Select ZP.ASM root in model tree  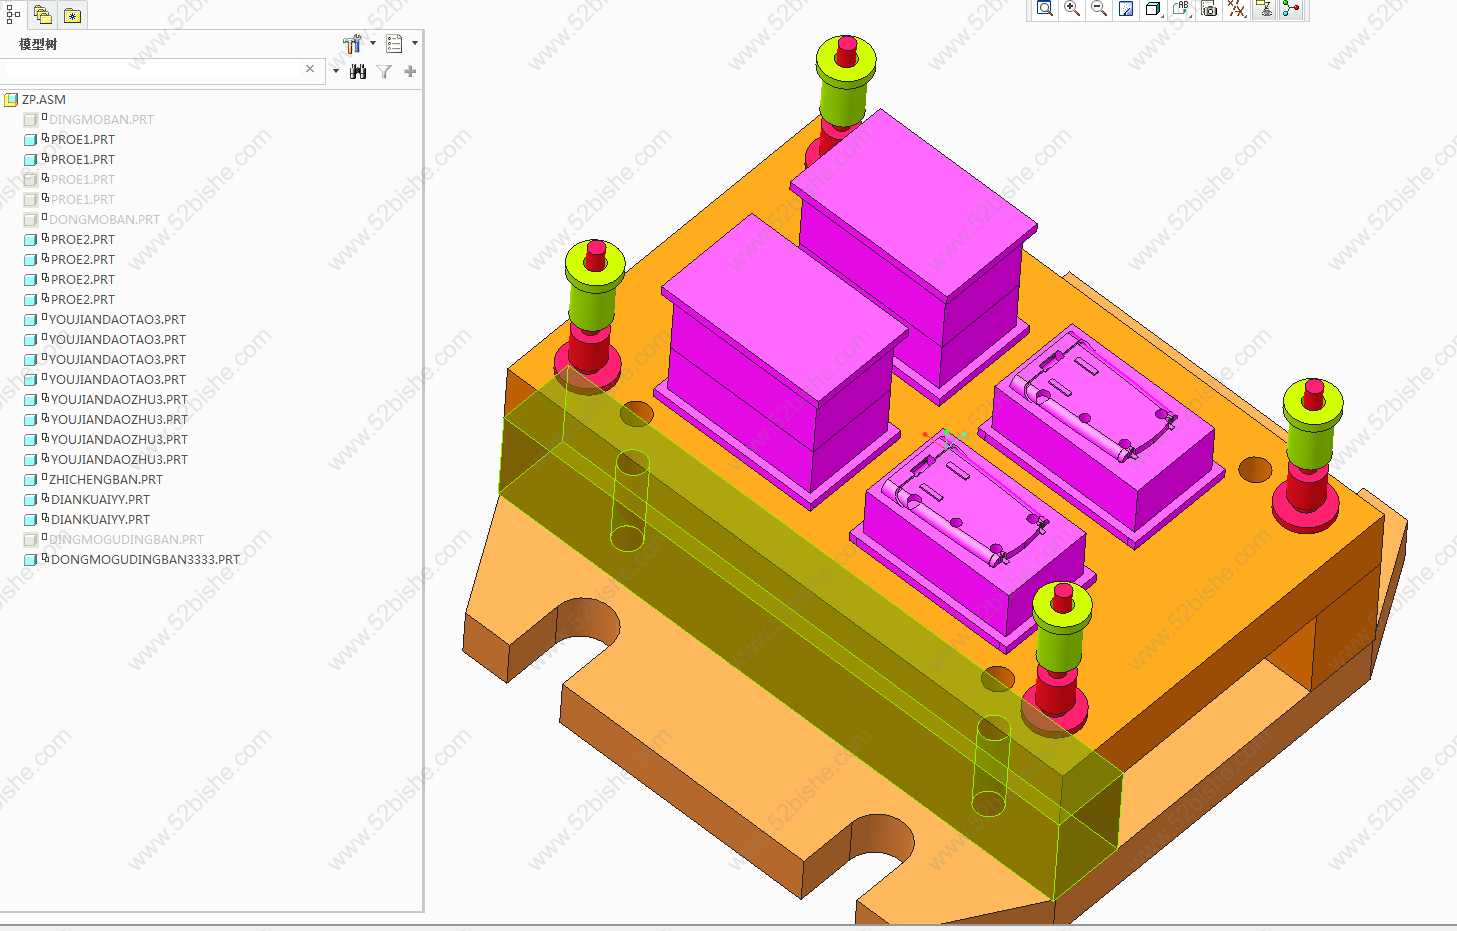click(x=44, y=99)
